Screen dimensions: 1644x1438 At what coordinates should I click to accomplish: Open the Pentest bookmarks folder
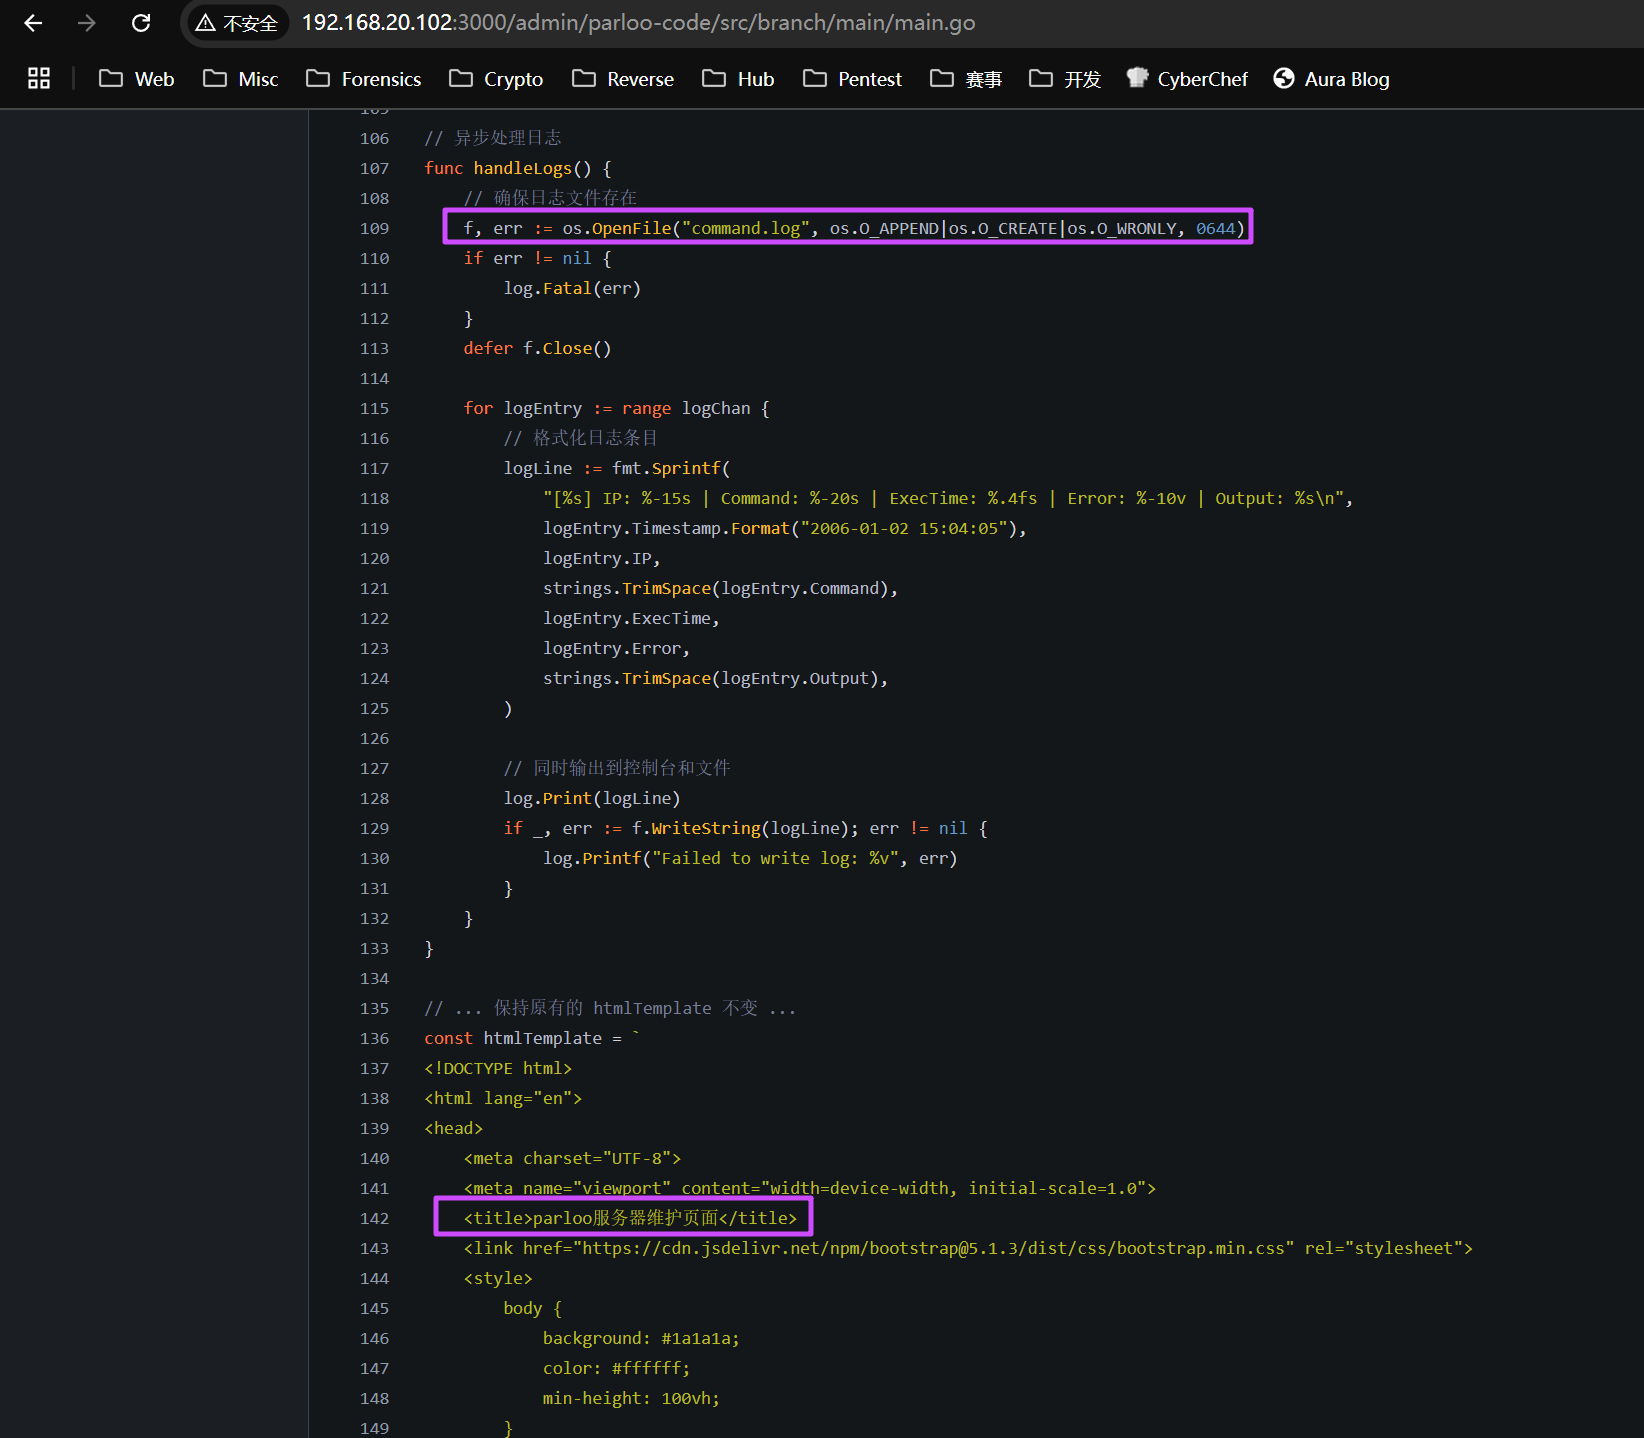[x=852, y=79]
